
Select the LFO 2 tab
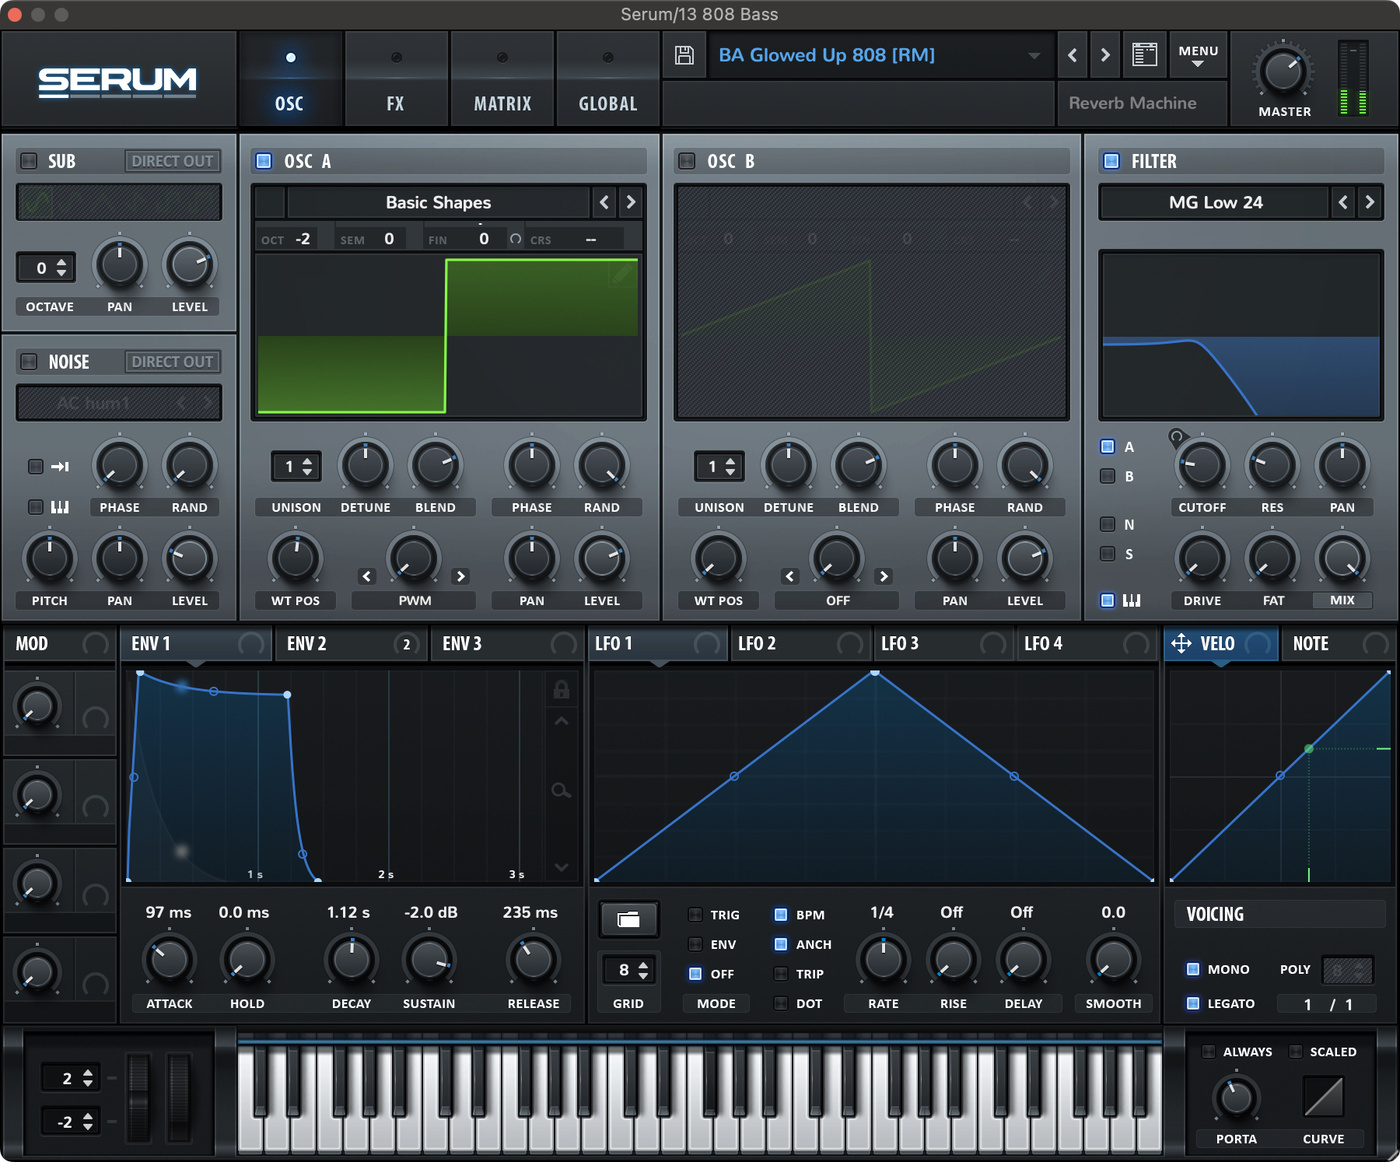[800, 643]
